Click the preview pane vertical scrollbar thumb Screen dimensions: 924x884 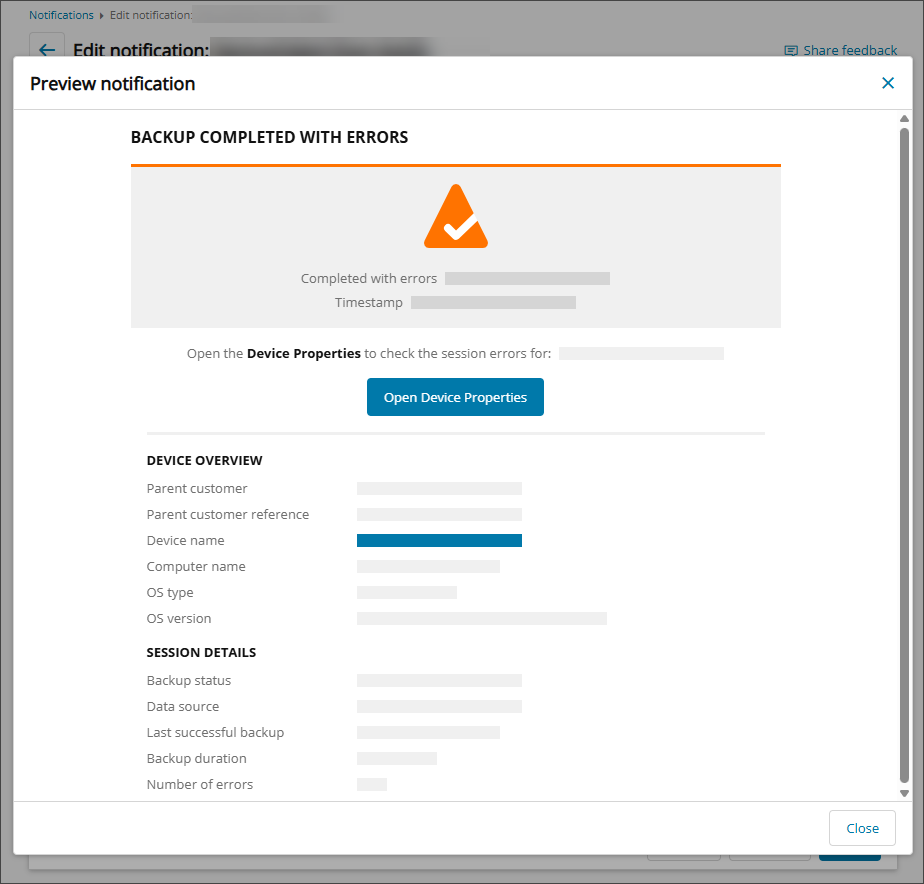[x=904, y=450]
